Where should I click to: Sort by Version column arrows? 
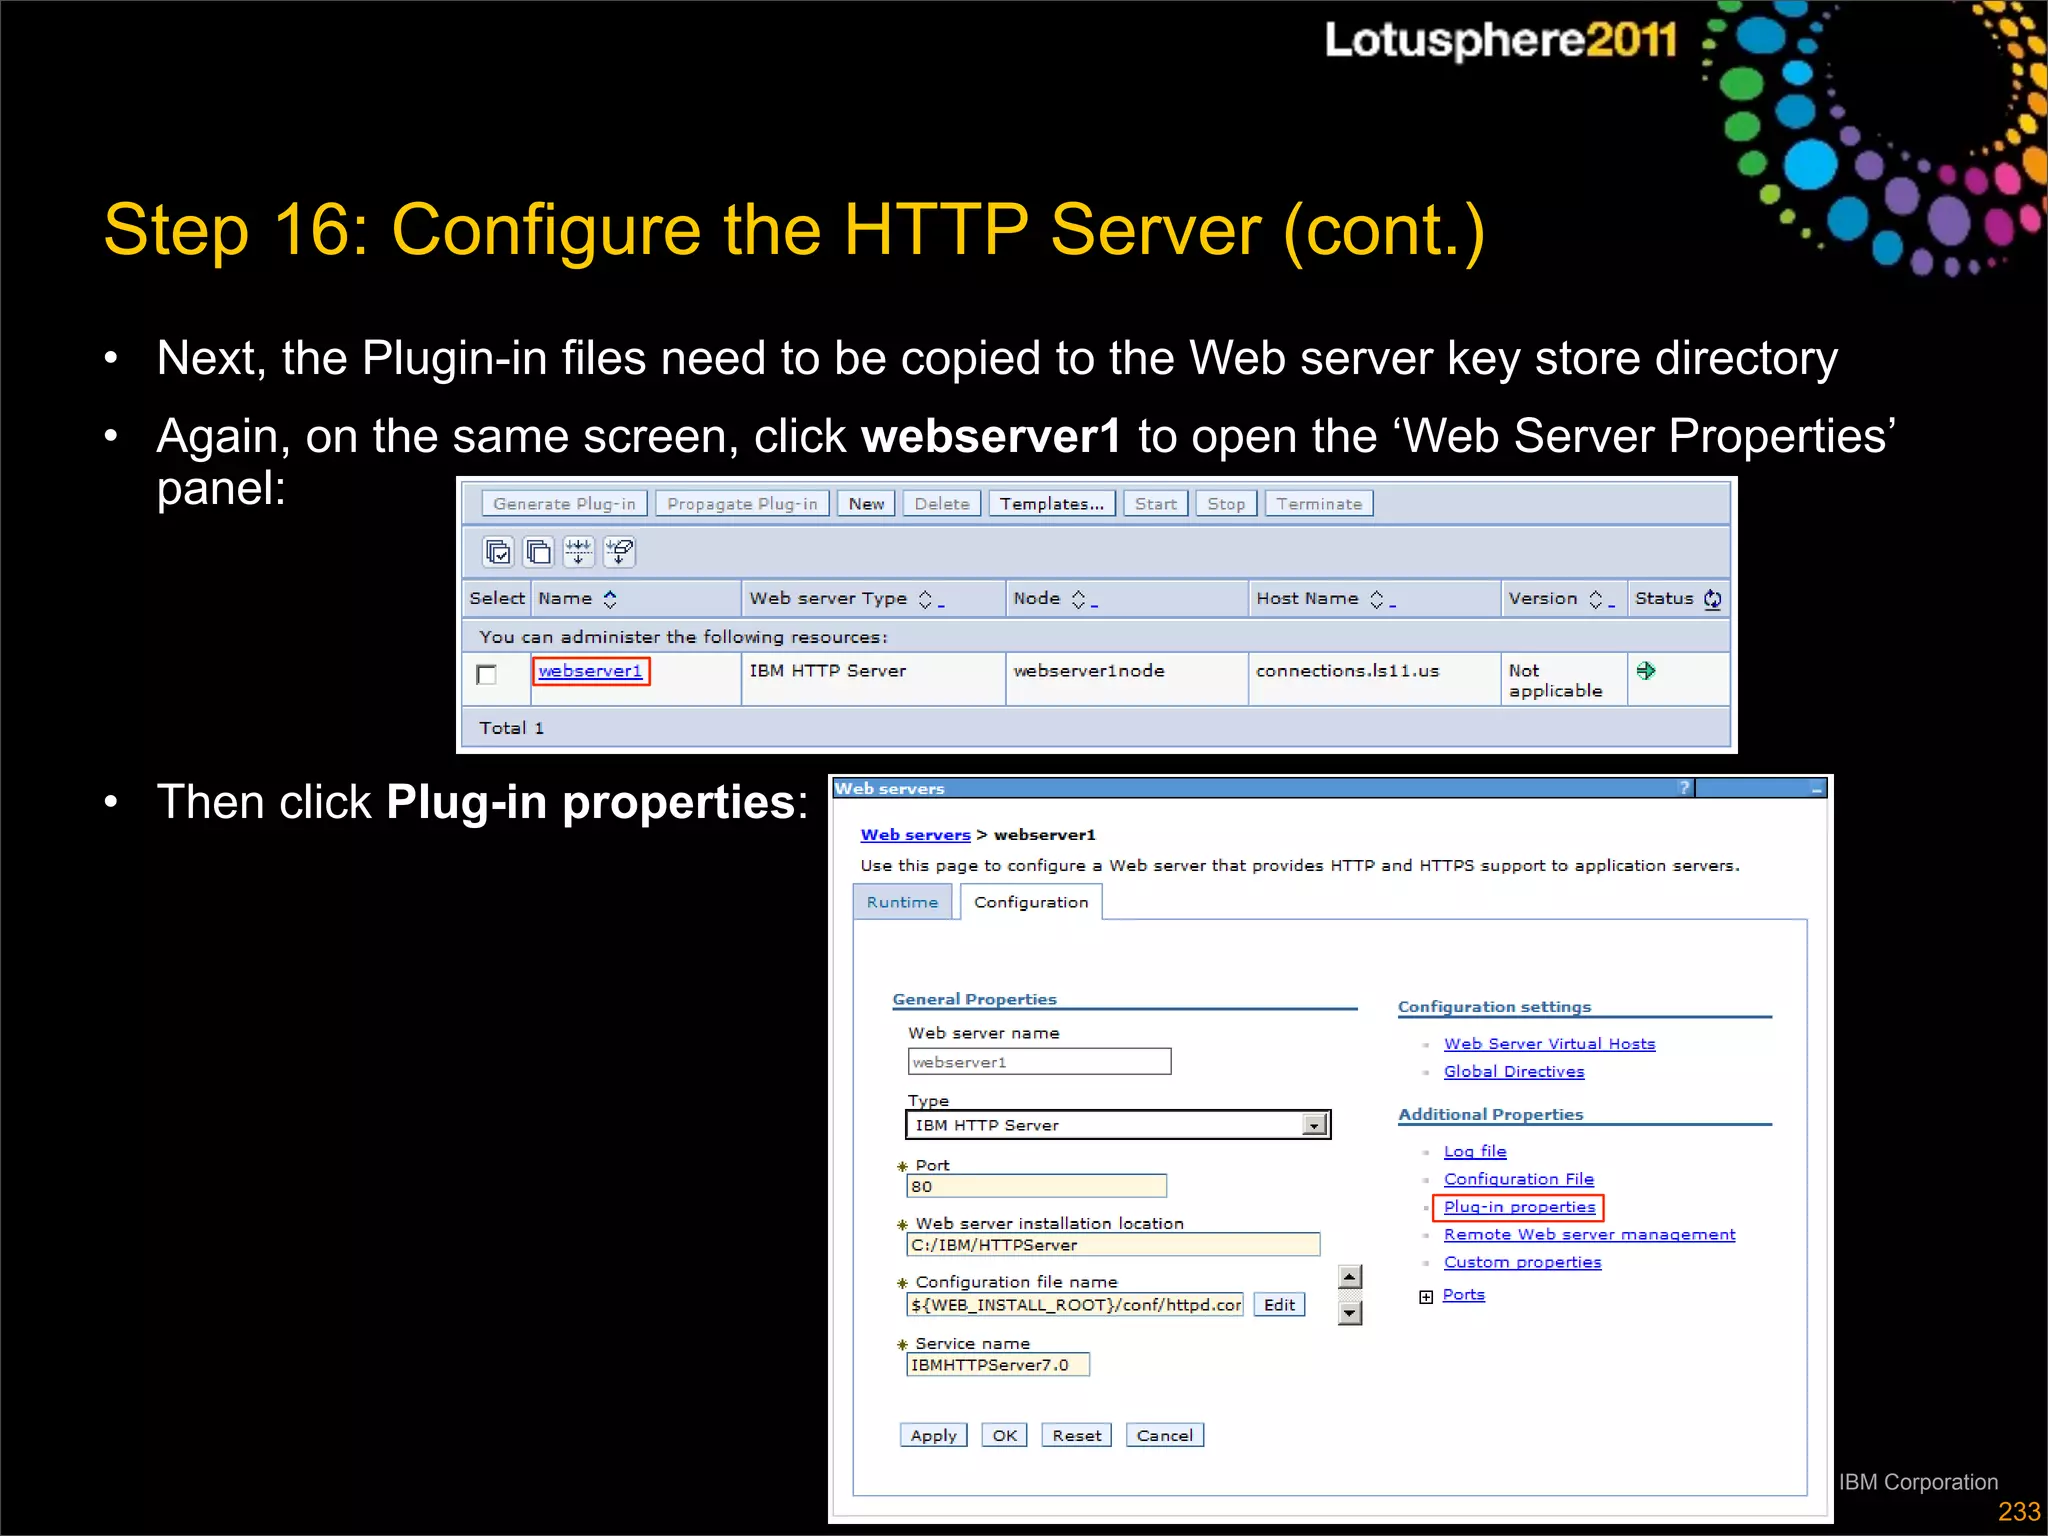[x=1596, y=599]
